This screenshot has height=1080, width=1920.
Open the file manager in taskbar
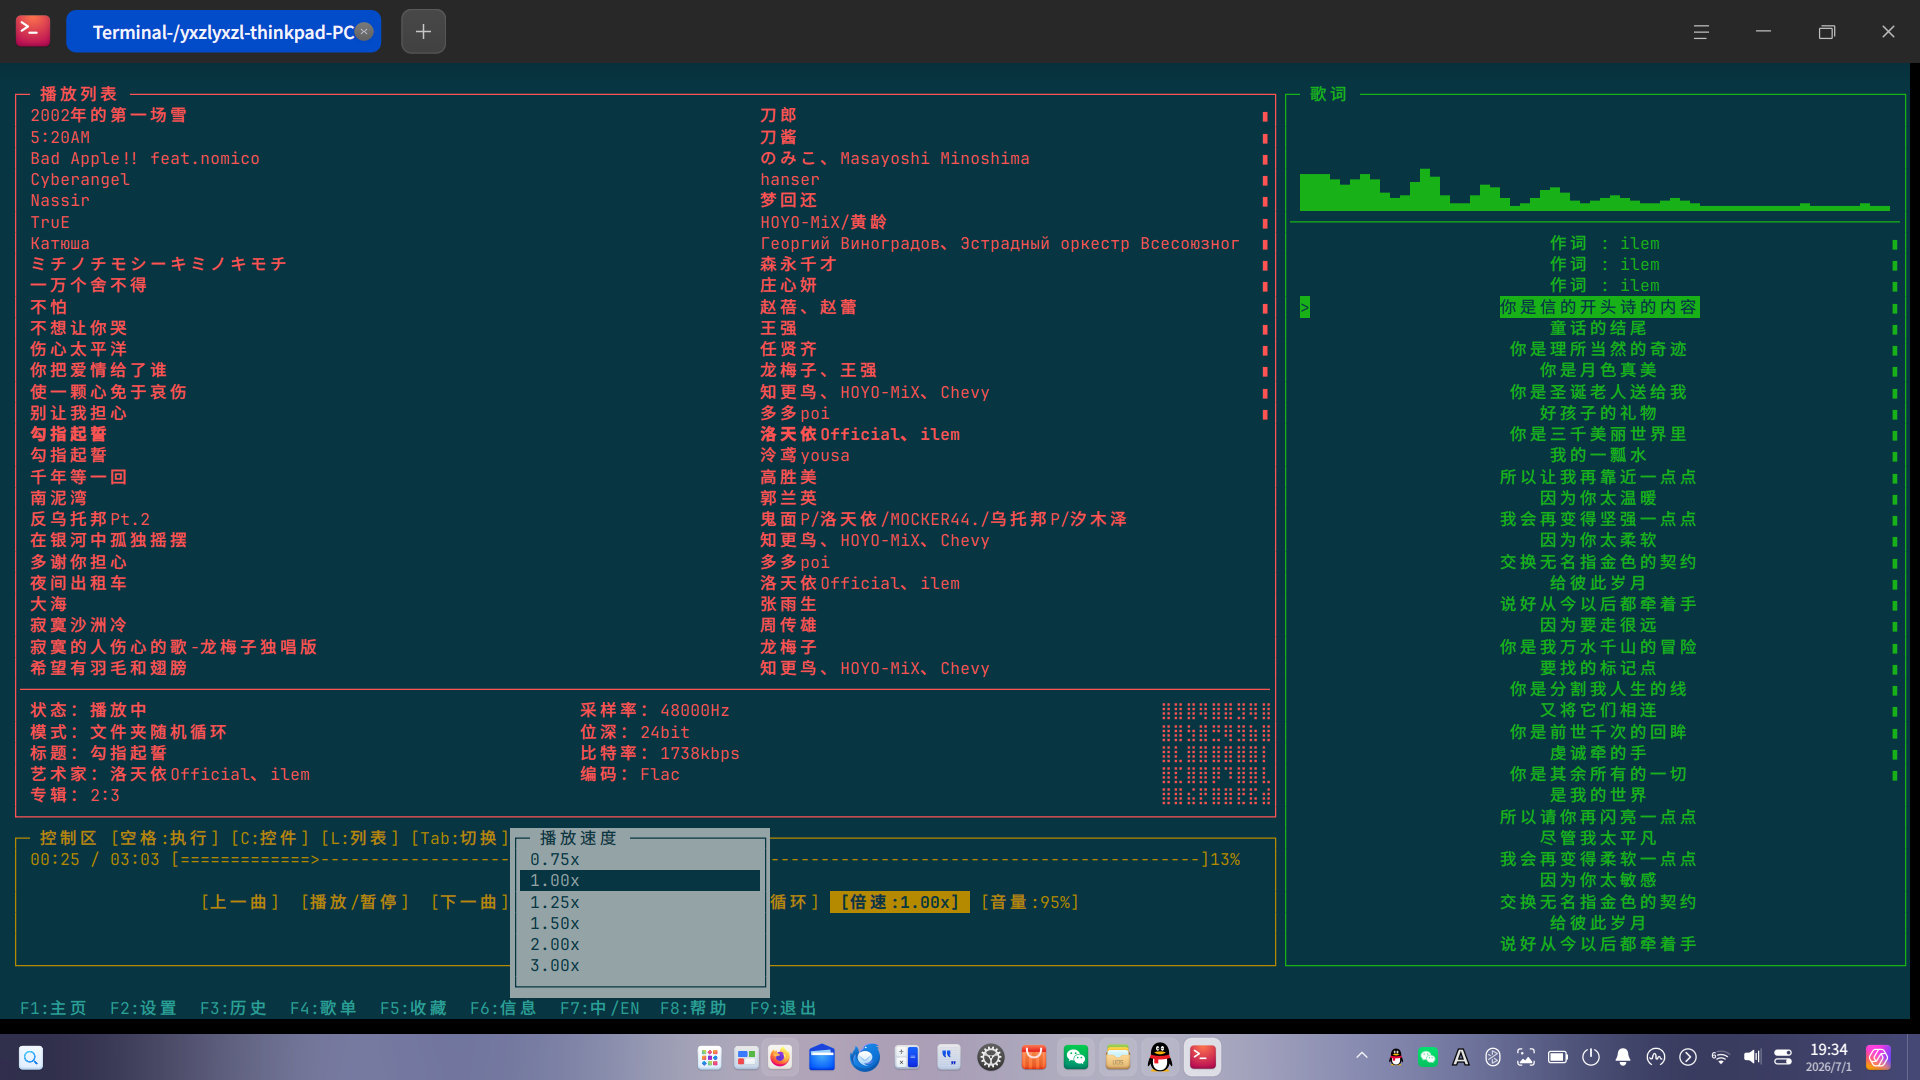[x=822, y=1057]
